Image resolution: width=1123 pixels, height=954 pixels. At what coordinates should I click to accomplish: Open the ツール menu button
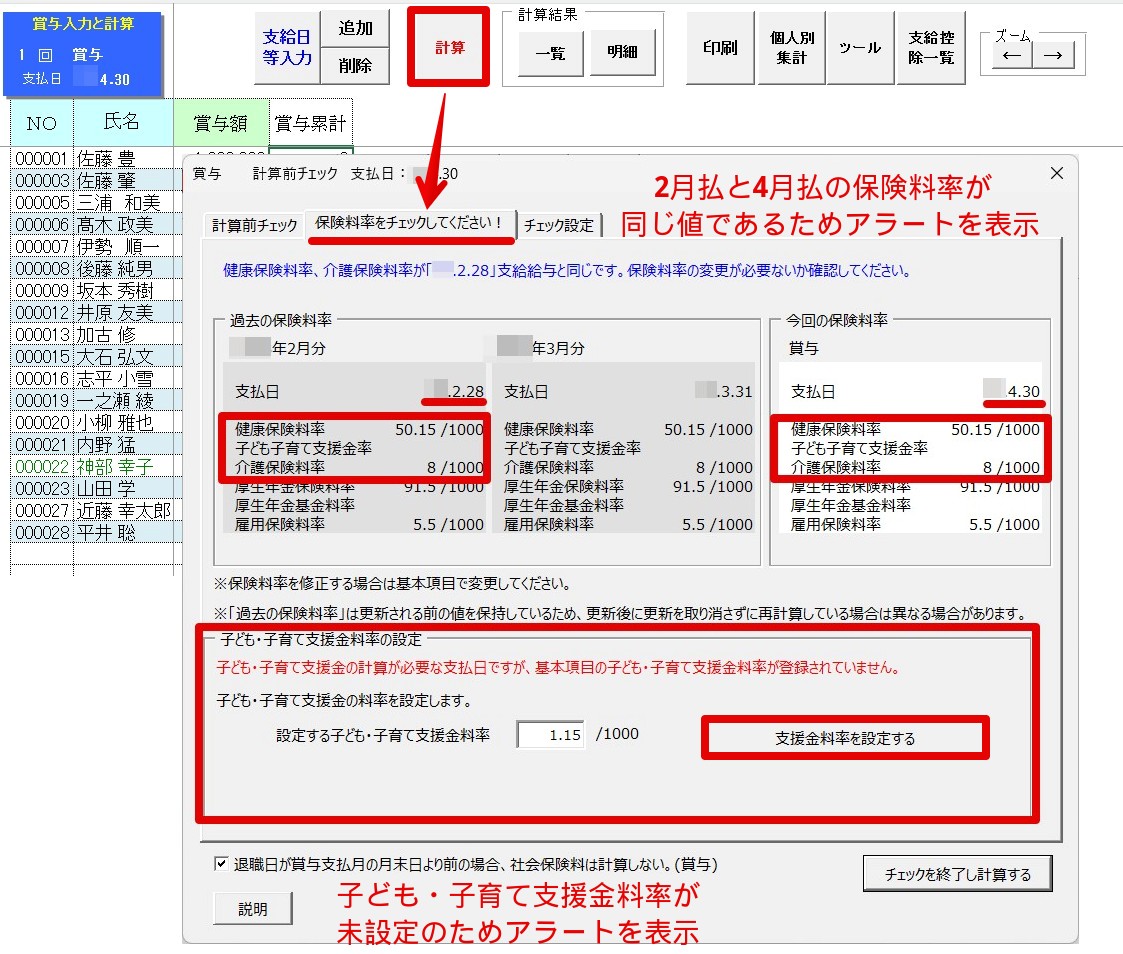tap(860, 48)
